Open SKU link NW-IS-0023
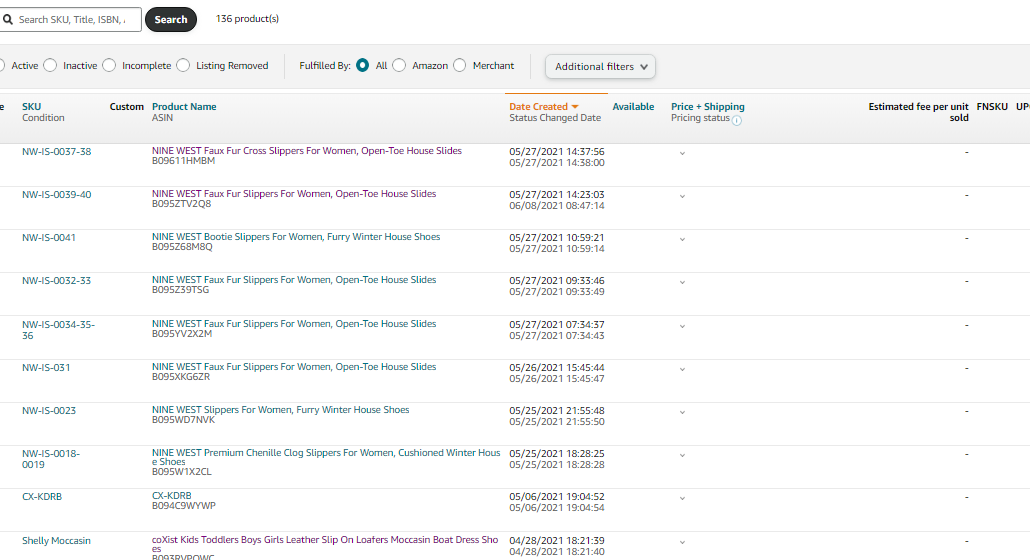The height and width of the screenshot is (560, 1030). 49,411
